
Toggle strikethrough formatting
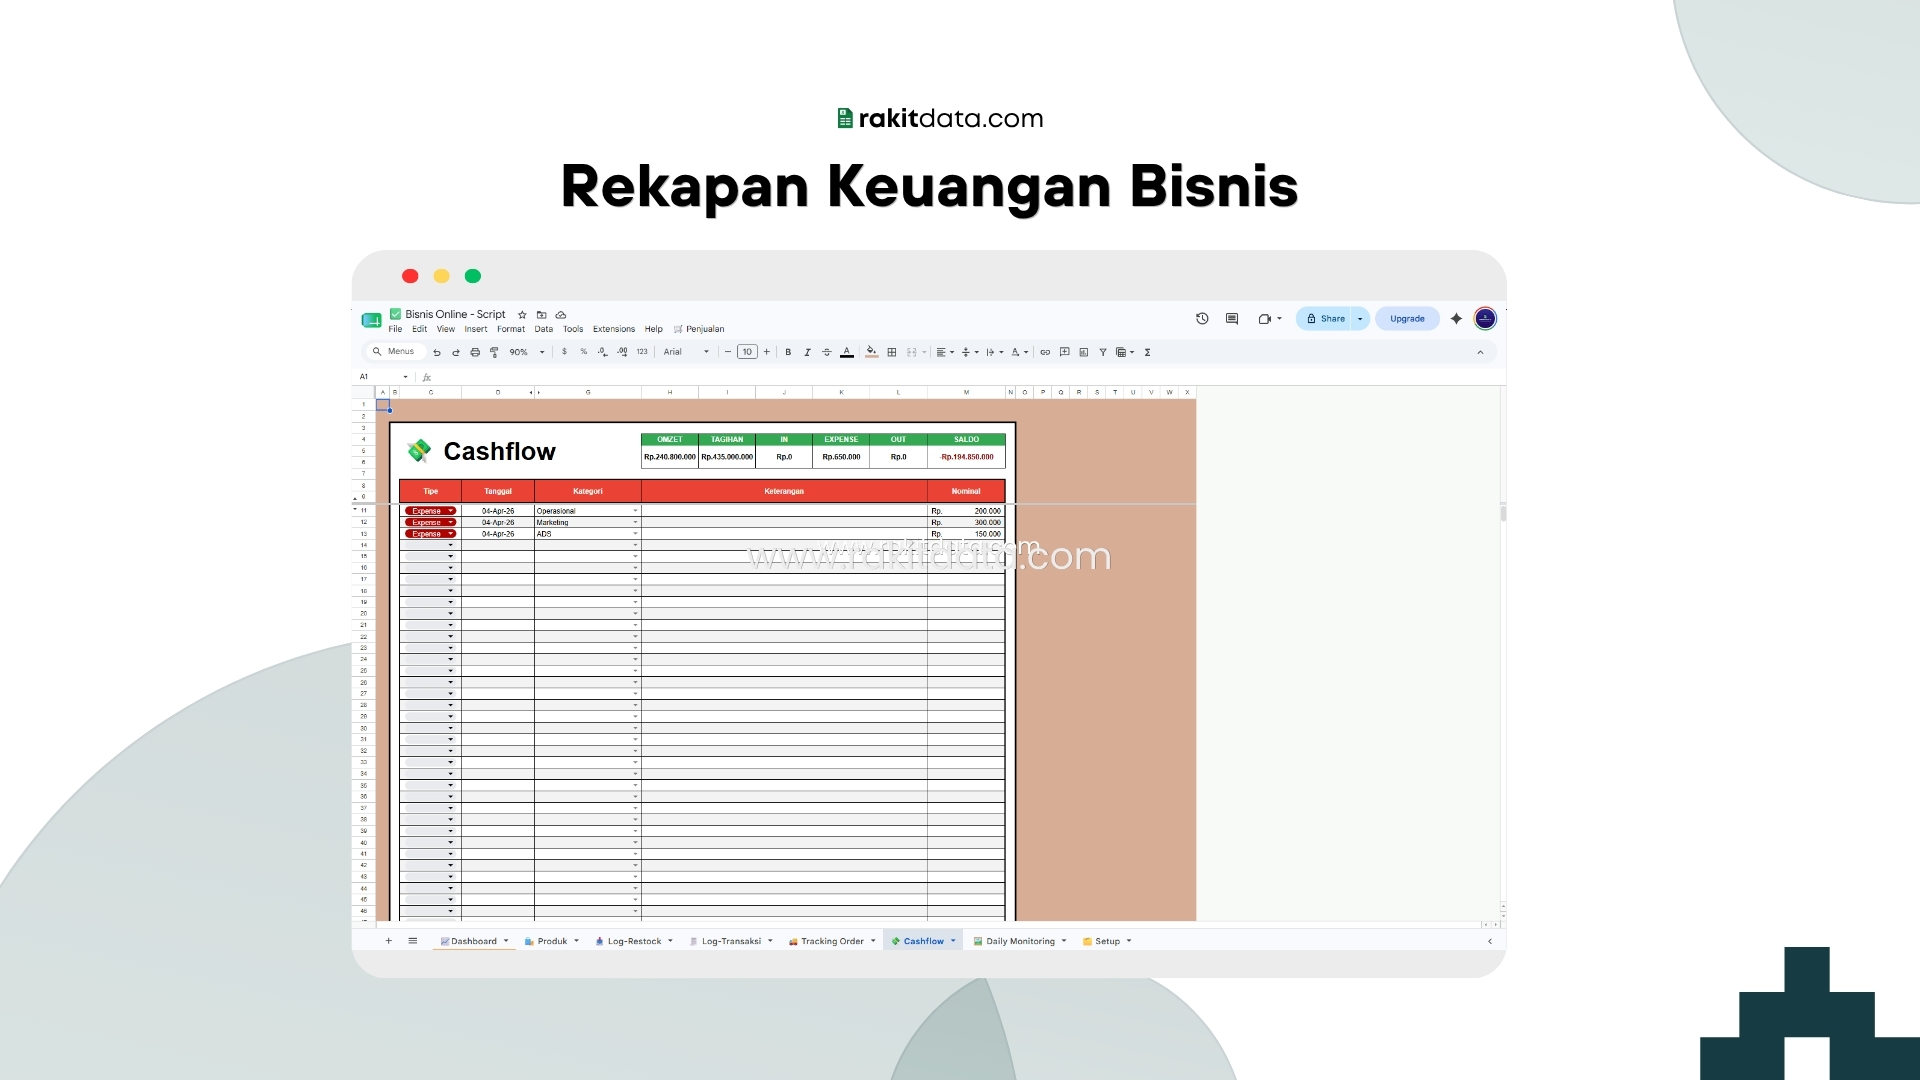pyautogui.click(x=826, y=352)
